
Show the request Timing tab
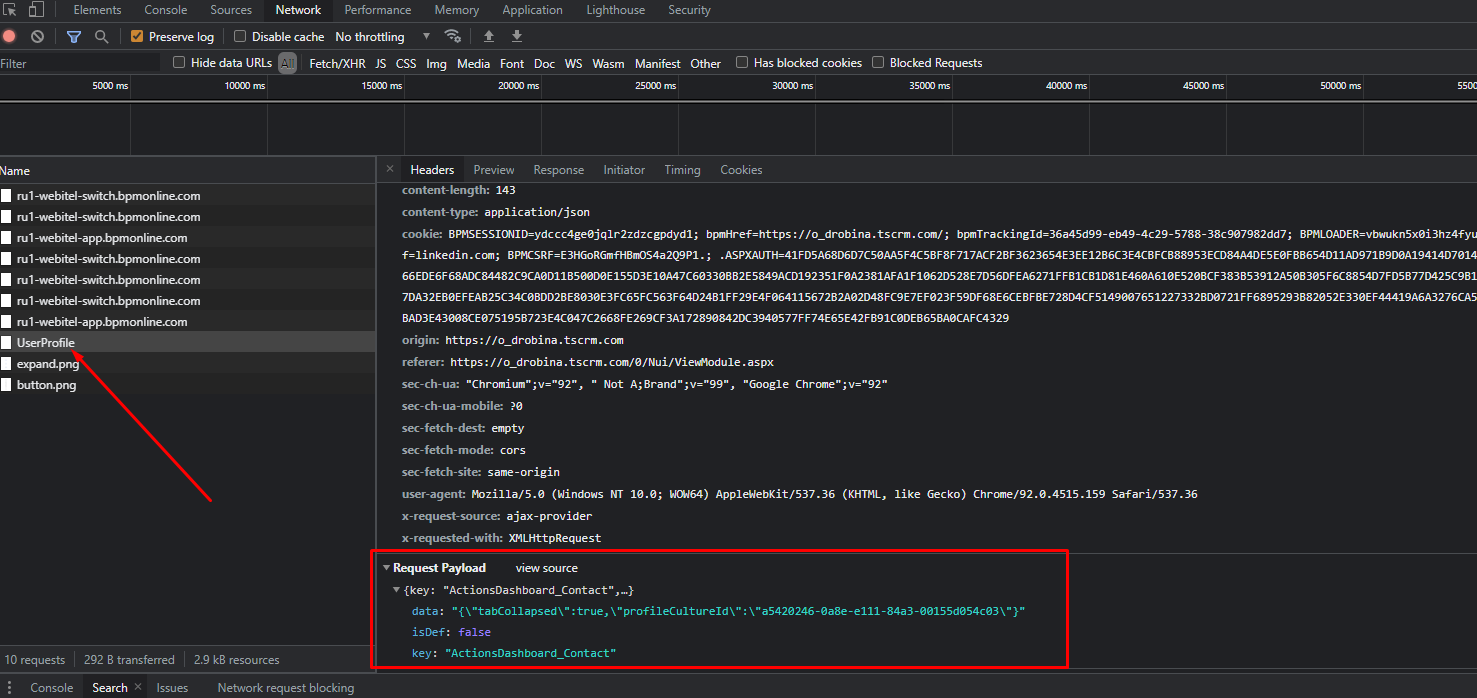coord(682,170)
